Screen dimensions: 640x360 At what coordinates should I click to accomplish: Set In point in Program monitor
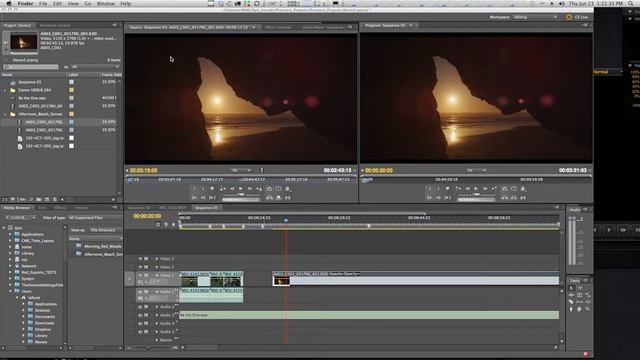(x=429, y=189)
